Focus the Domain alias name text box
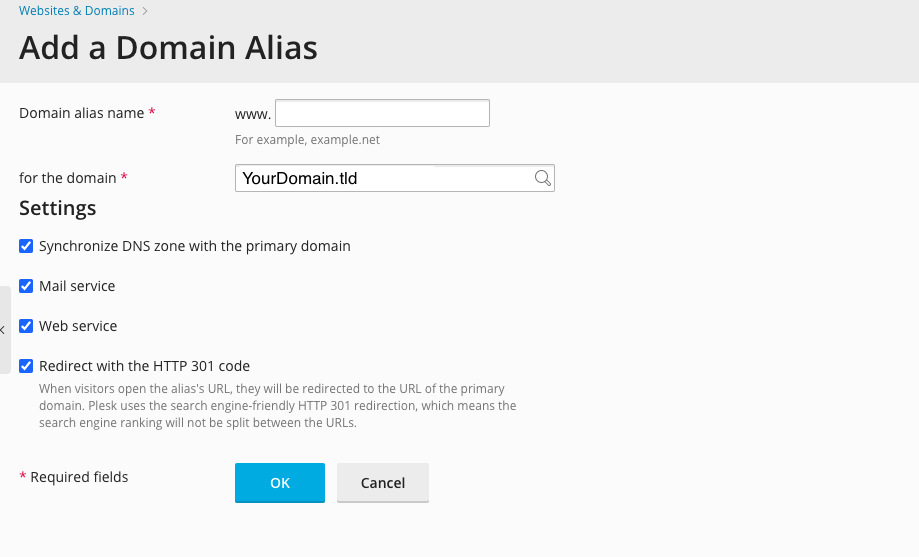Screen dimensions: 919x557 382,113
